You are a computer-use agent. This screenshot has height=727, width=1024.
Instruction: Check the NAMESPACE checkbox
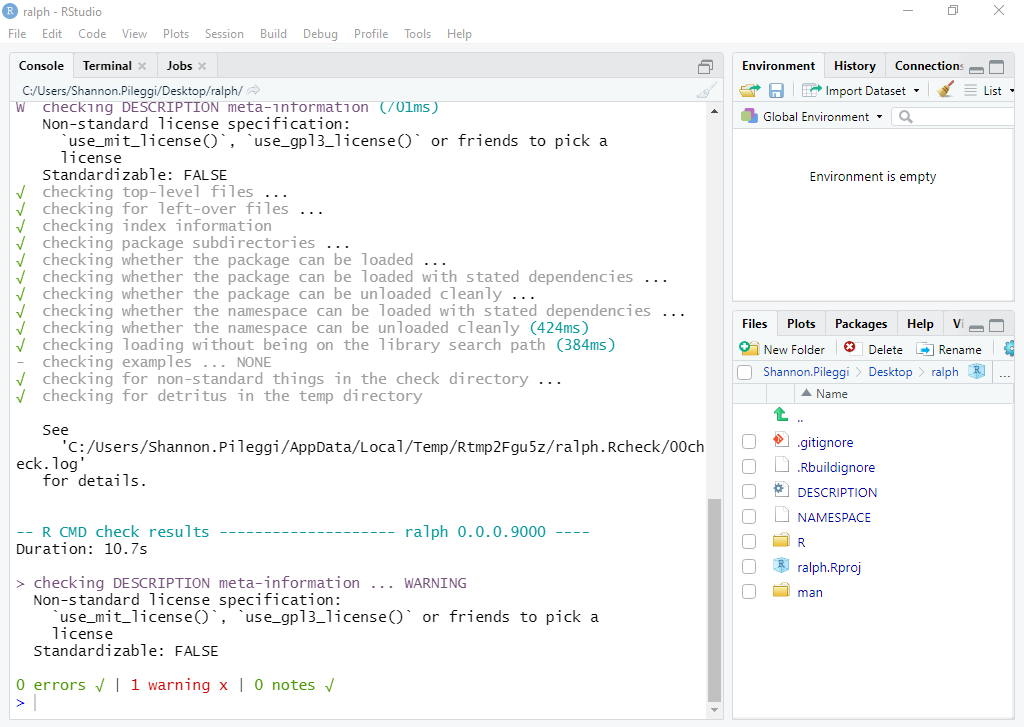click(x=749, y=517)
